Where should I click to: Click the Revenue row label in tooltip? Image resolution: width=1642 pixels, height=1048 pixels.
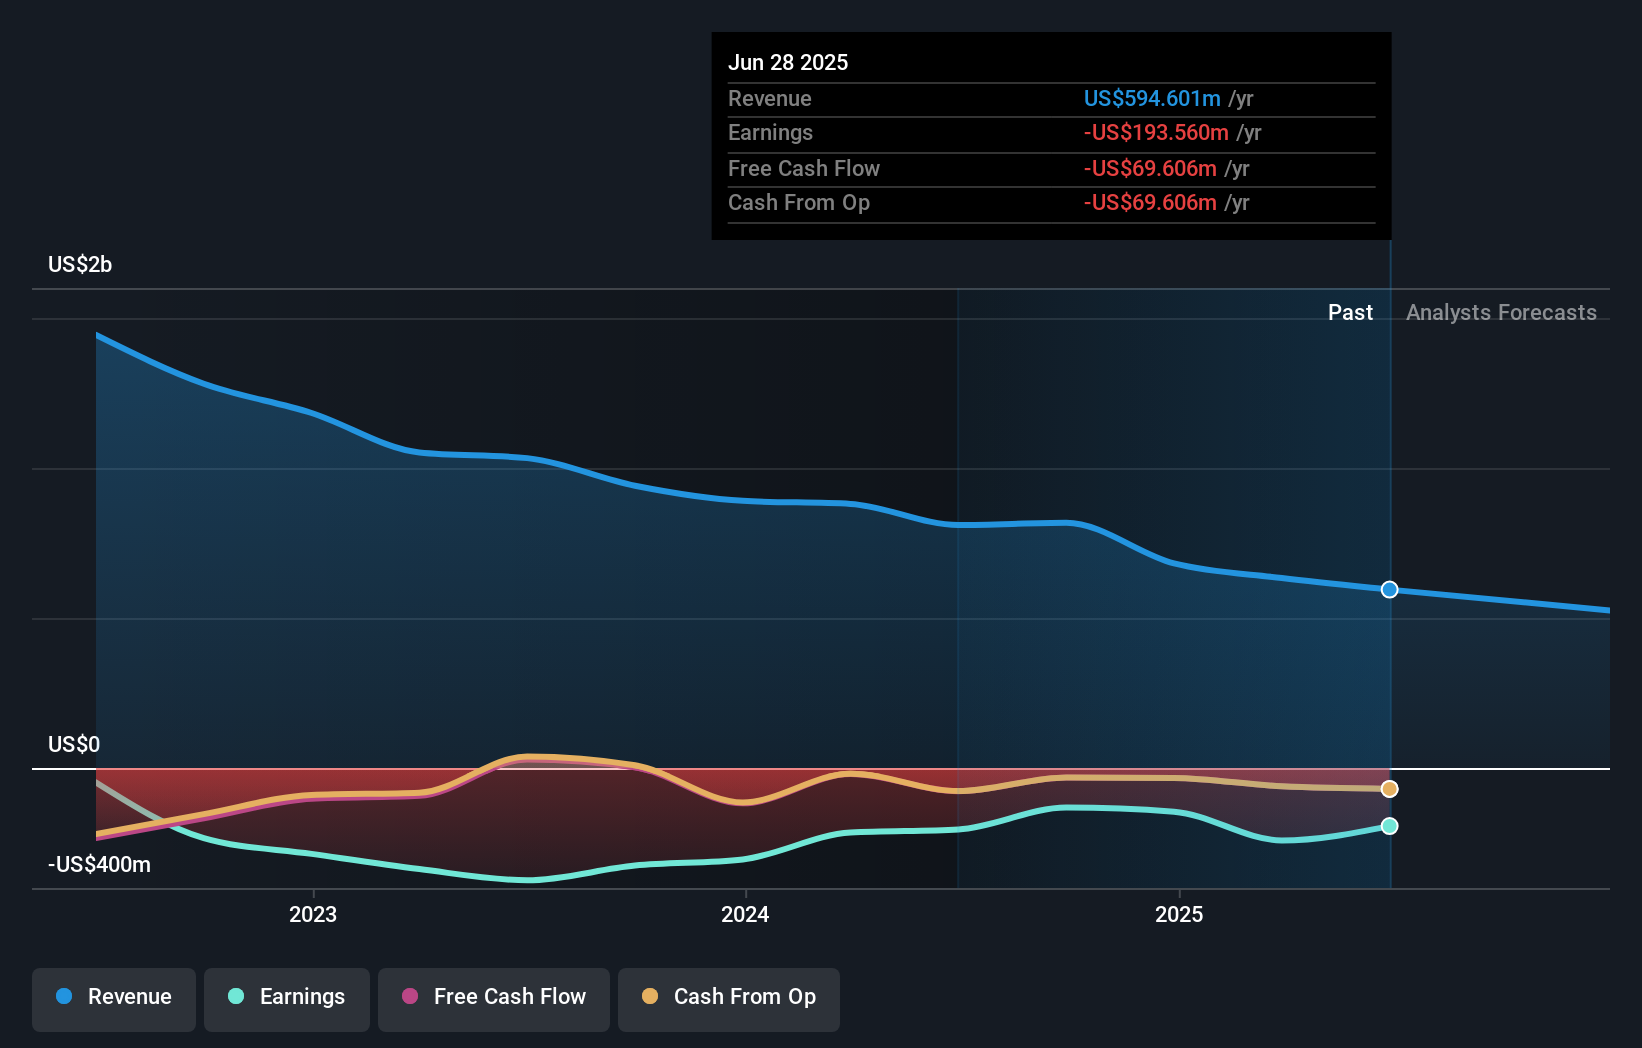click(x=769, y=98)
